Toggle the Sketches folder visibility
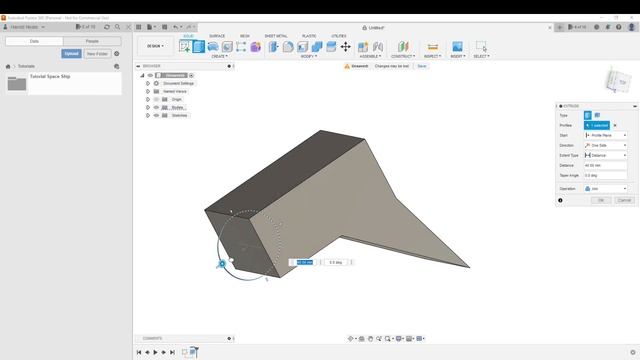This screenshot has width=640, height=360. pos(156,116)
